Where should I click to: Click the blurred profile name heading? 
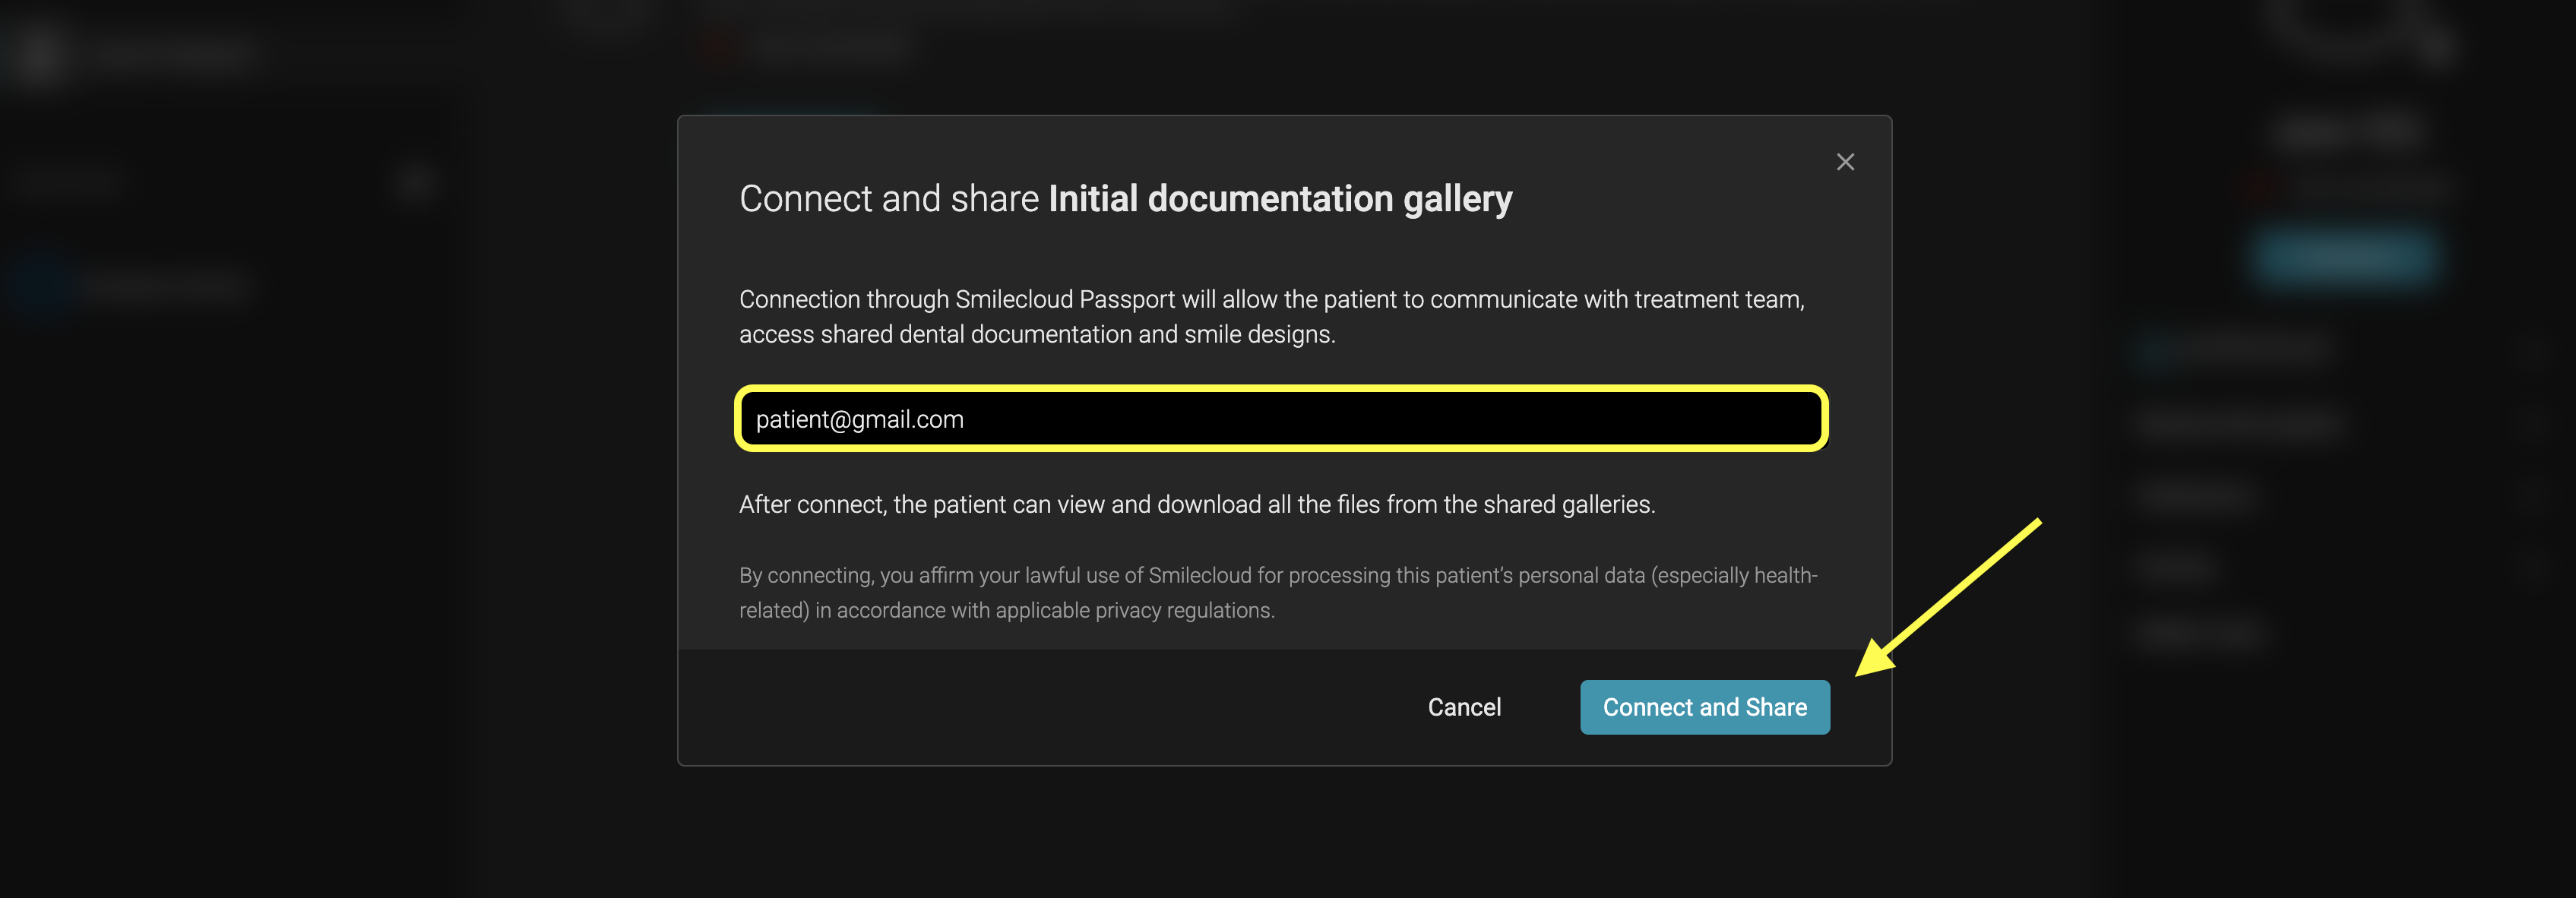(2350, 130)
